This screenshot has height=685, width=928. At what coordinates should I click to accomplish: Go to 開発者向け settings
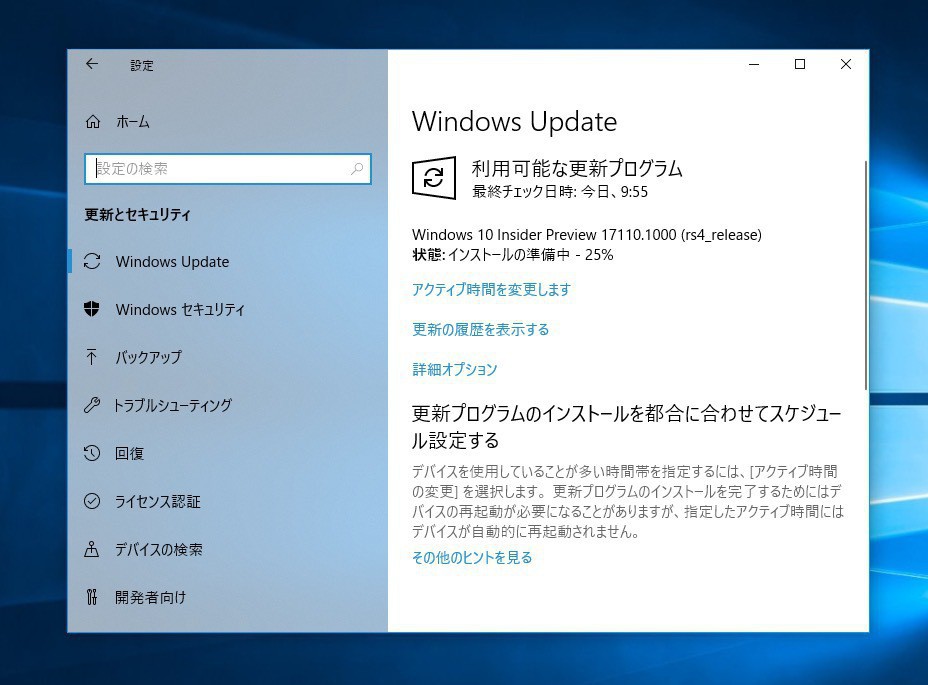150,597
